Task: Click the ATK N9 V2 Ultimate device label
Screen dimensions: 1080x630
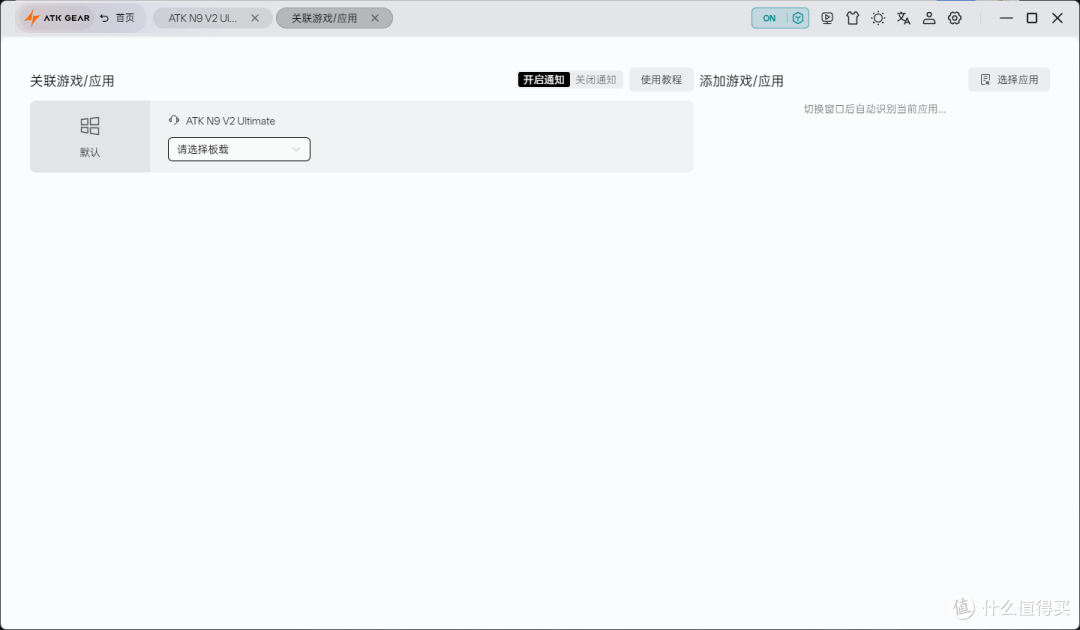Action: tap(230, 121)
